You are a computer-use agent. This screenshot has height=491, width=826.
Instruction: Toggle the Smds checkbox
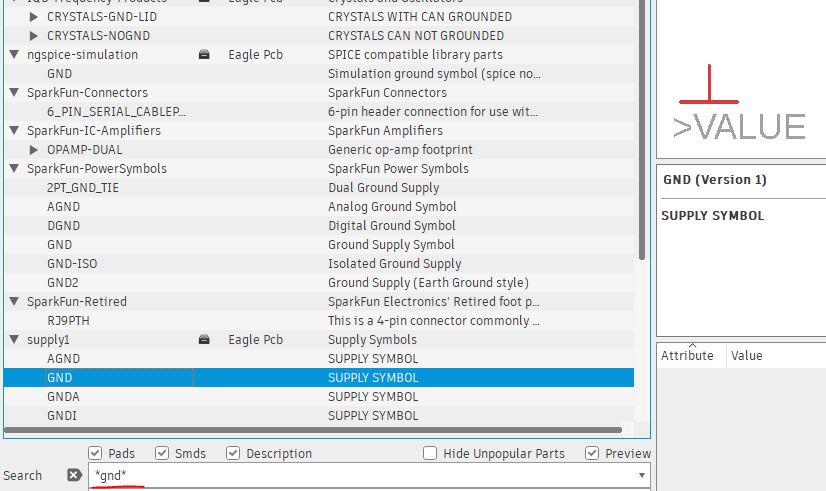pyautogui.click(x=162, y=453)
